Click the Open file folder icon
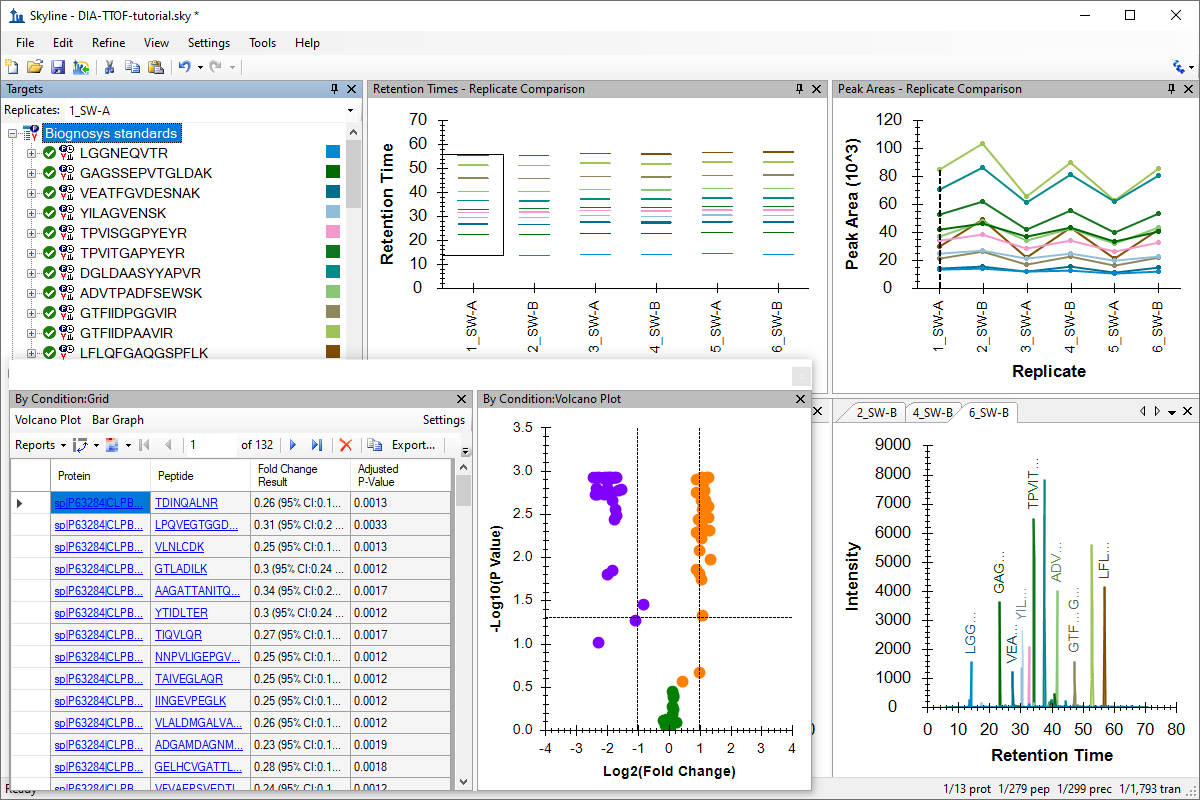The image size is (1200, 800). click(35, 67)
